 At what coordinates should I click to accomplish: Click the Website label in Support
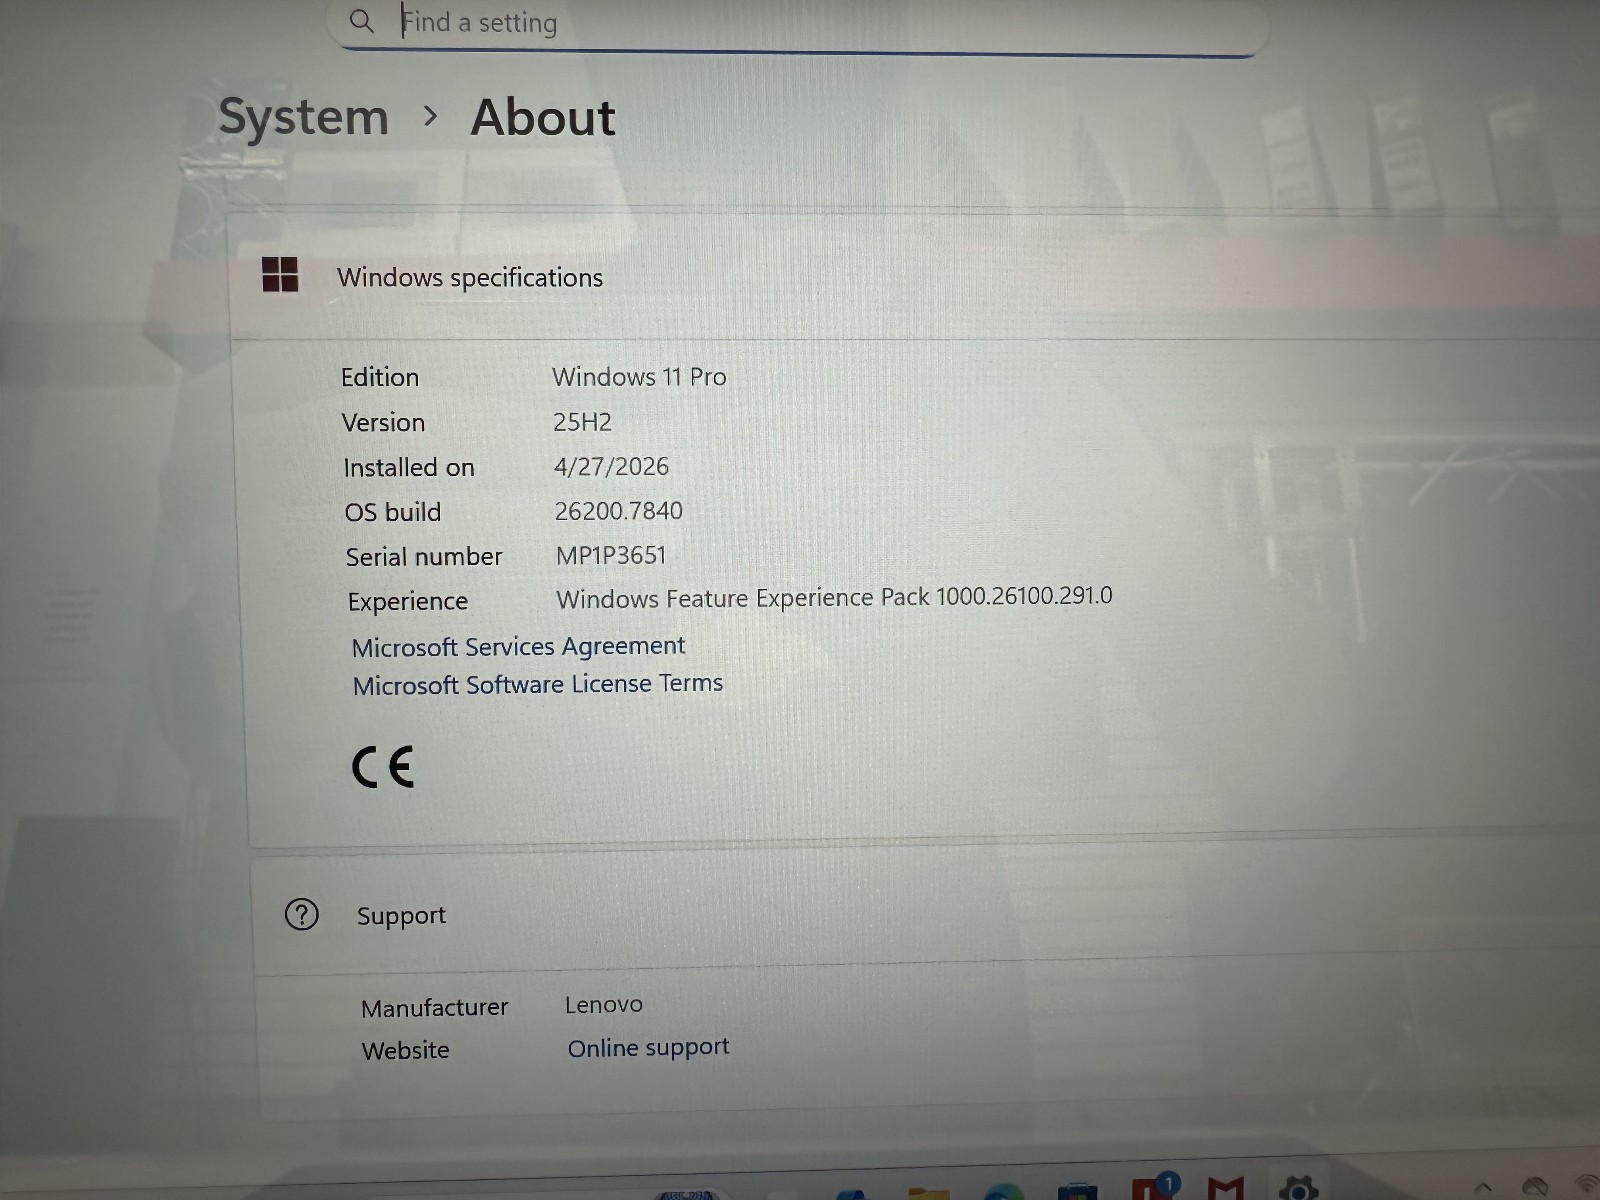(x=406, y=1051)
